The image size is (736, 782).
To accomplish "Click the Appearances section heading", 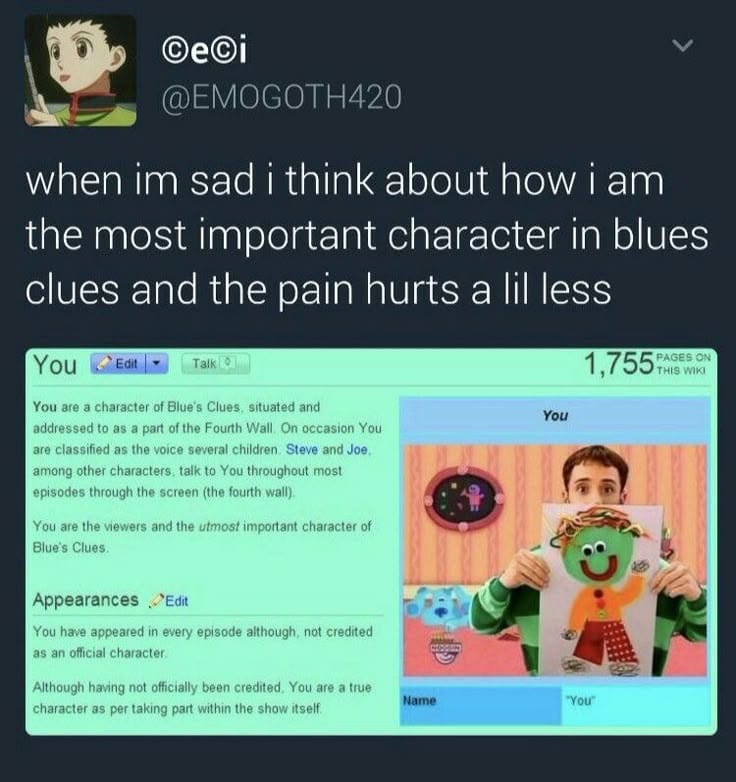I will pos(85,599).
